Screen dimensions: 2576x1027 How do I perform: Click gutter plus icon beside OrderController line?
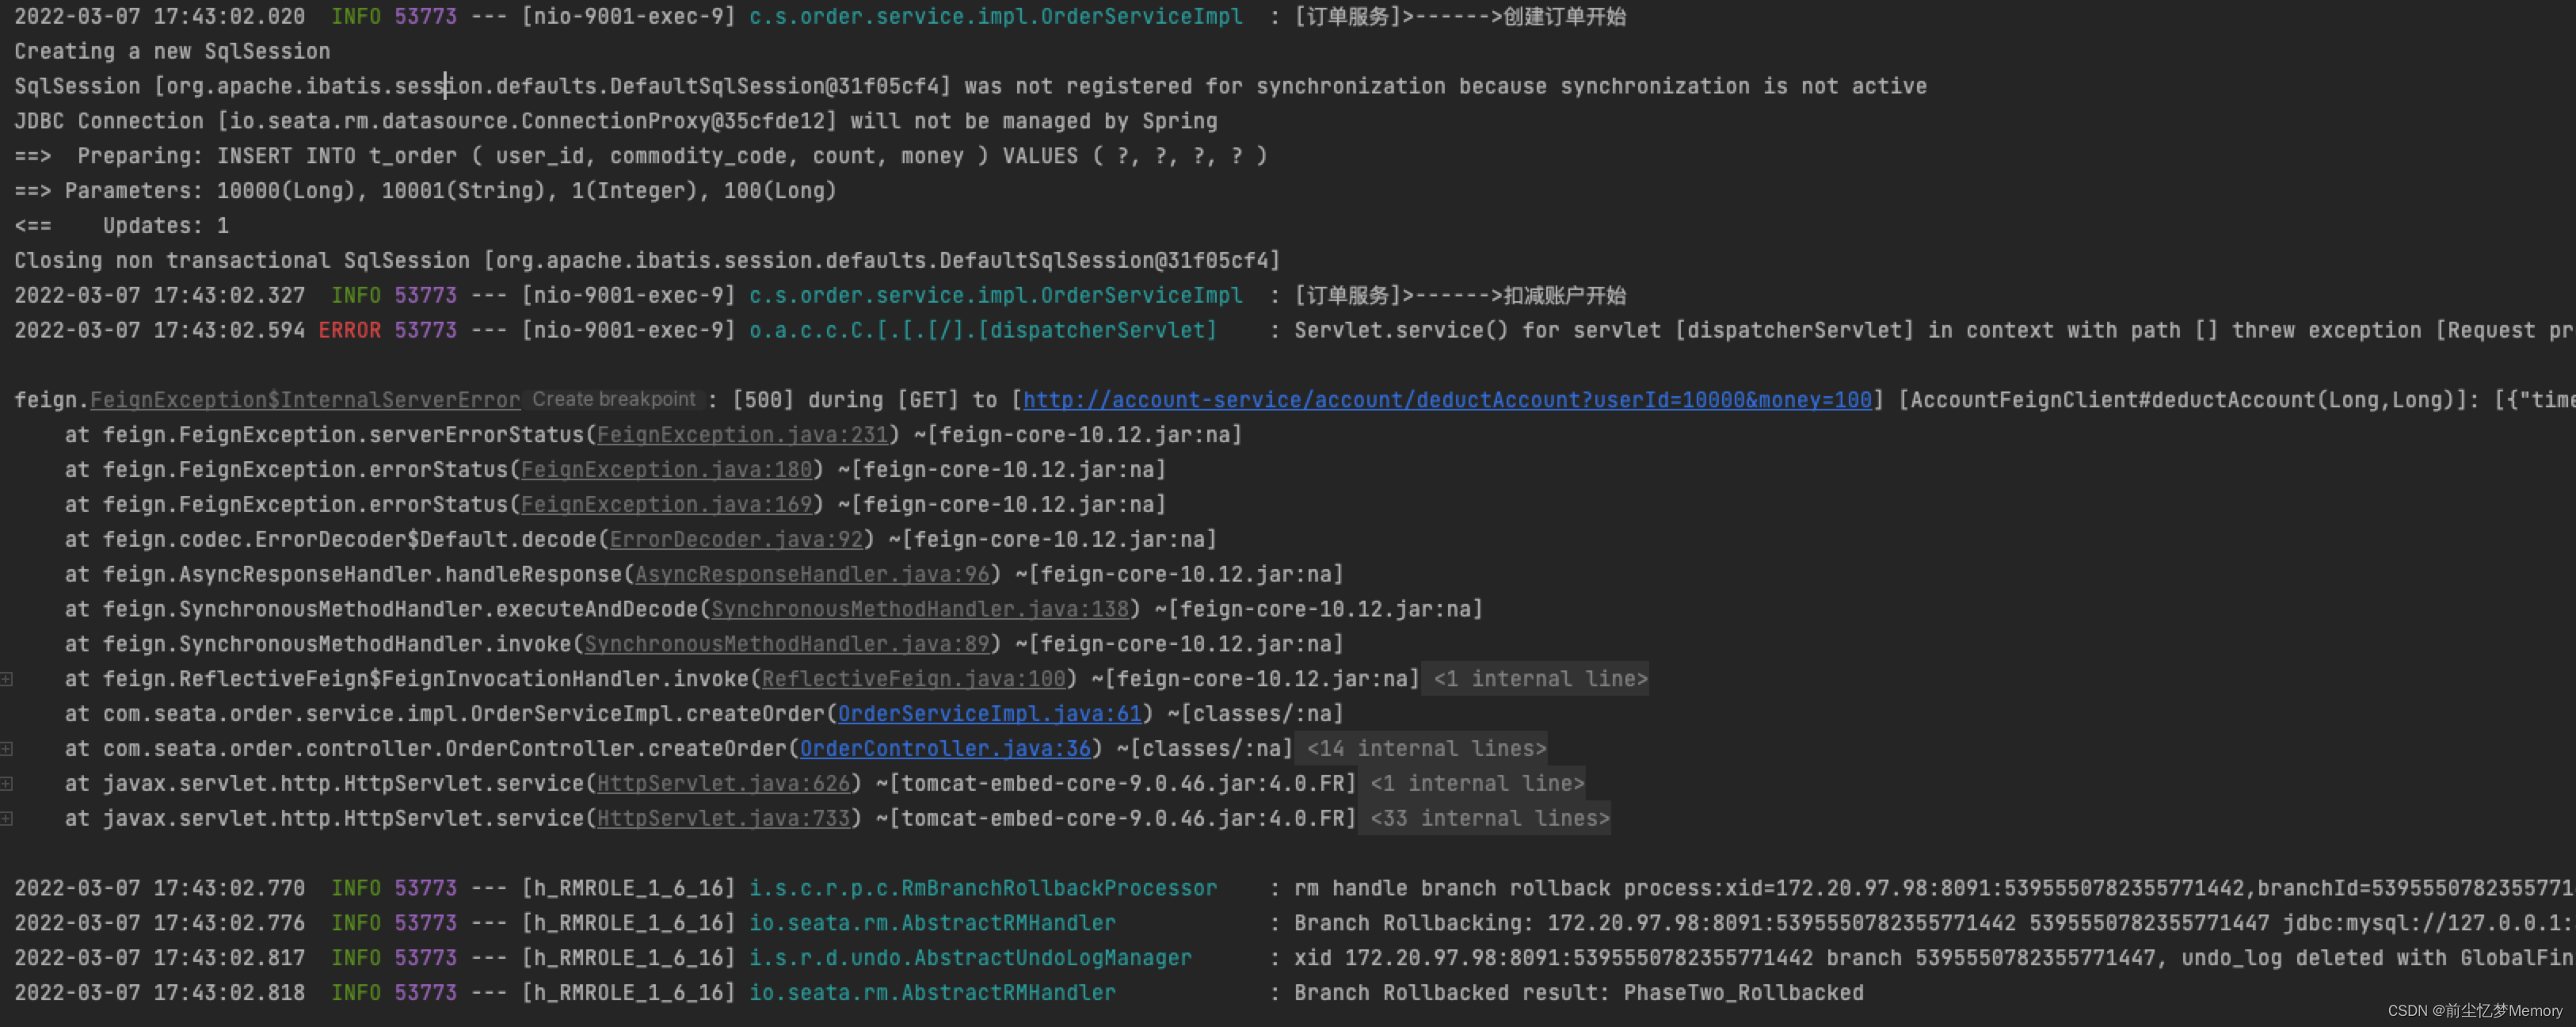click(x=7, y=749)
